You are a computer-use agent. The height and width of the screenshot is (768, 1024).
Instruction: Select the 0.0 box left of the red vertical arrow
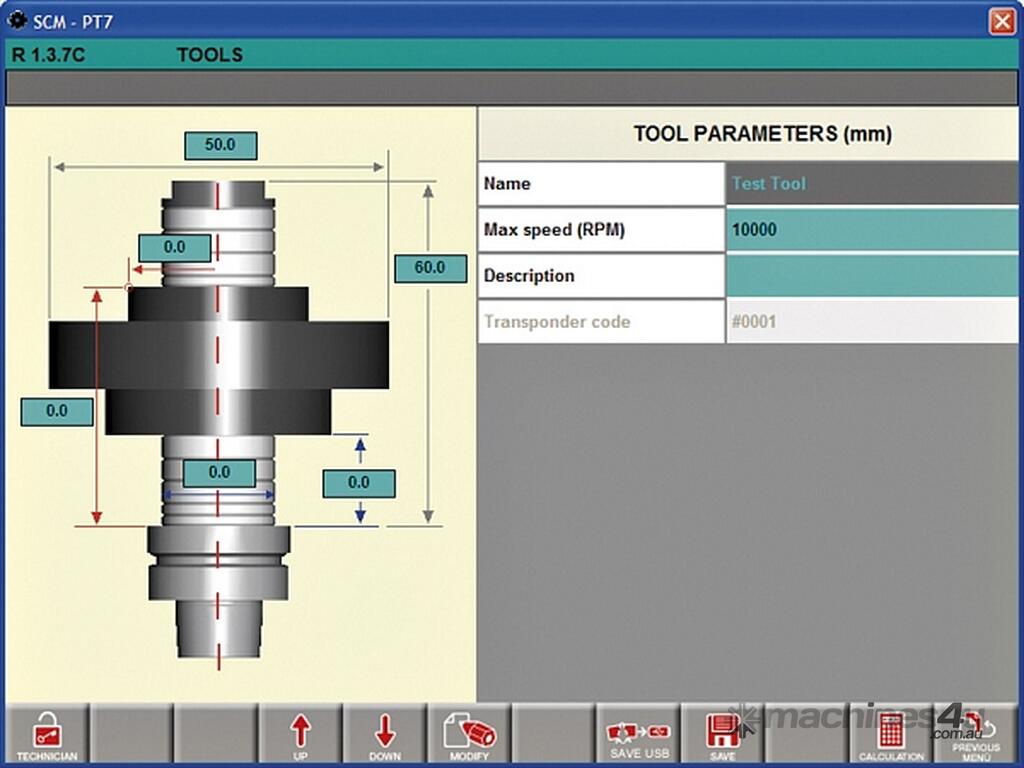57,411
